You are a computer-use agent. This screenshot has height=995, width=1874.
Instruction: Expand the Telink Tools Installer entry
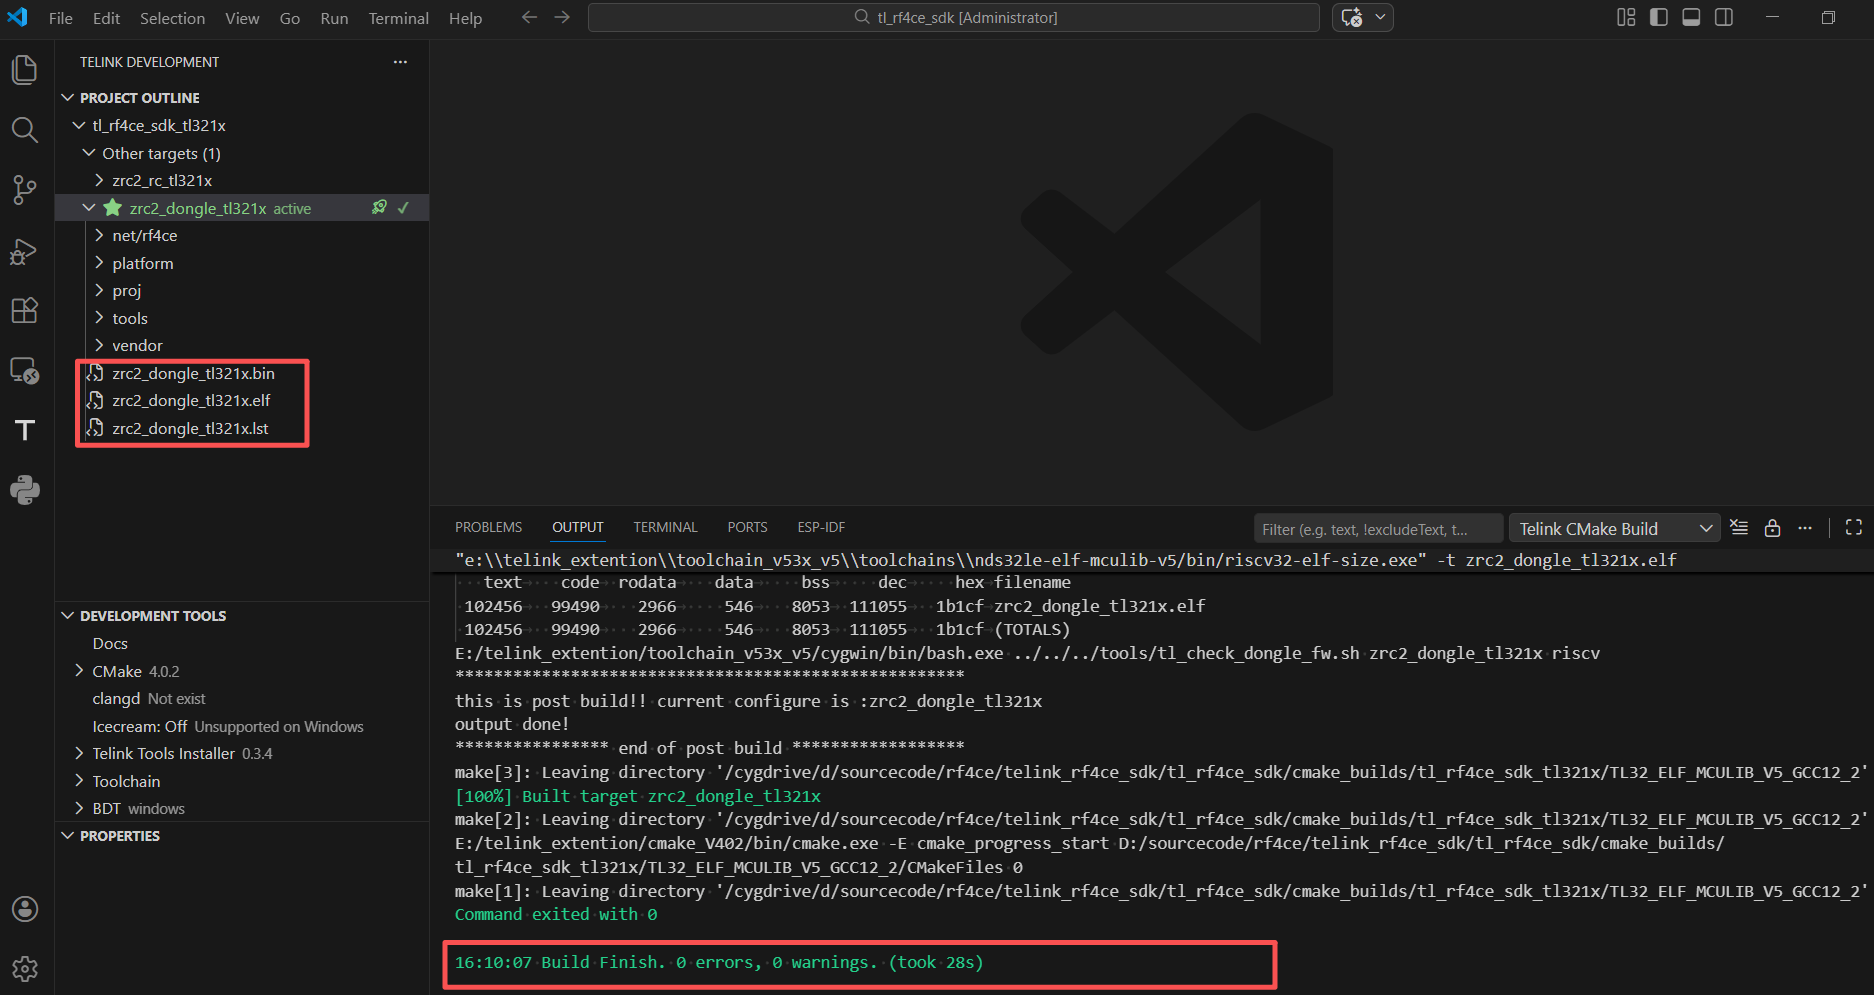(x=79, y=754)
